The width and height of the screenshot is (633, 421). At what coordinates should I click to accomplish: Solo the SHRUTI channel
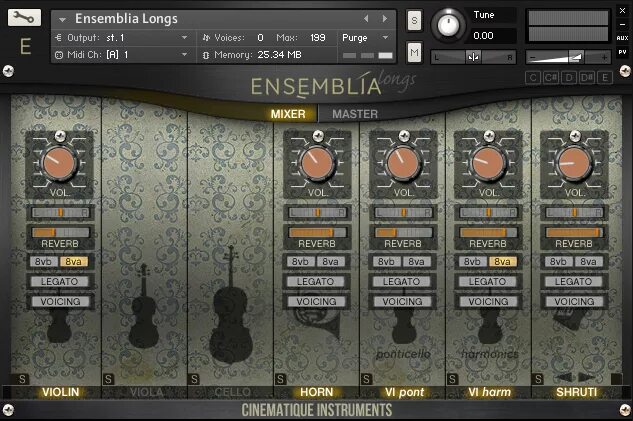(x=539, y=379)
